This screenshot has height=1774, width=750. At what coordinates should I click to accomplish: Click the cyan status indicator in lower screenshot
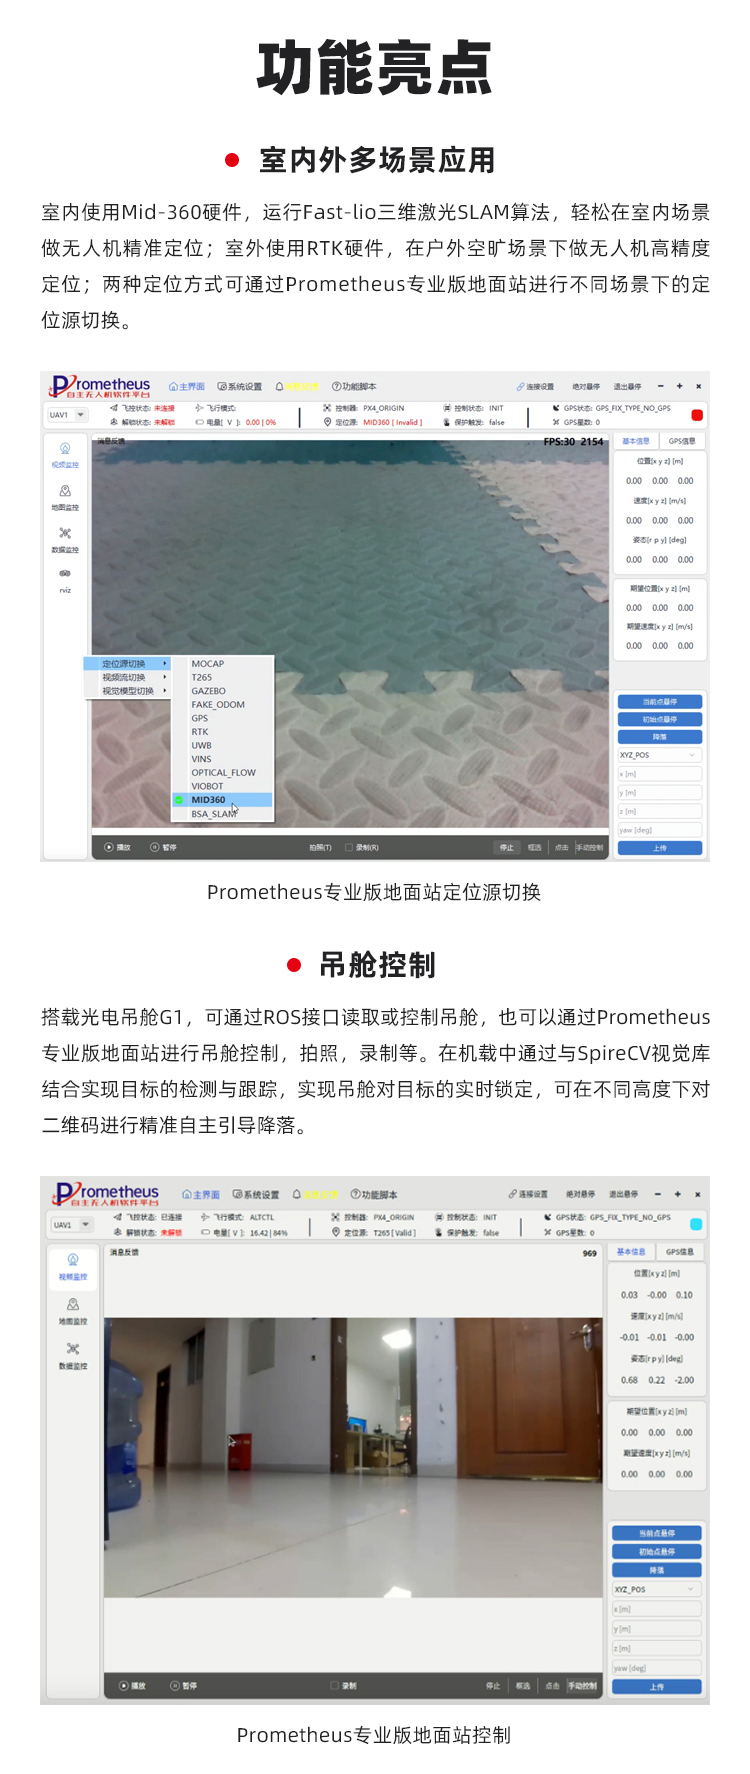click(x=696, y=1224)
